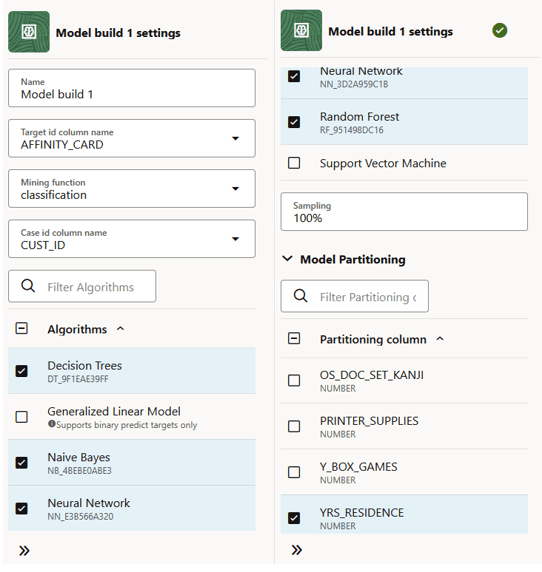The width and height of the screenshot is (542, 572).
Task: Click the Decision Trees label
Action: 85,366
